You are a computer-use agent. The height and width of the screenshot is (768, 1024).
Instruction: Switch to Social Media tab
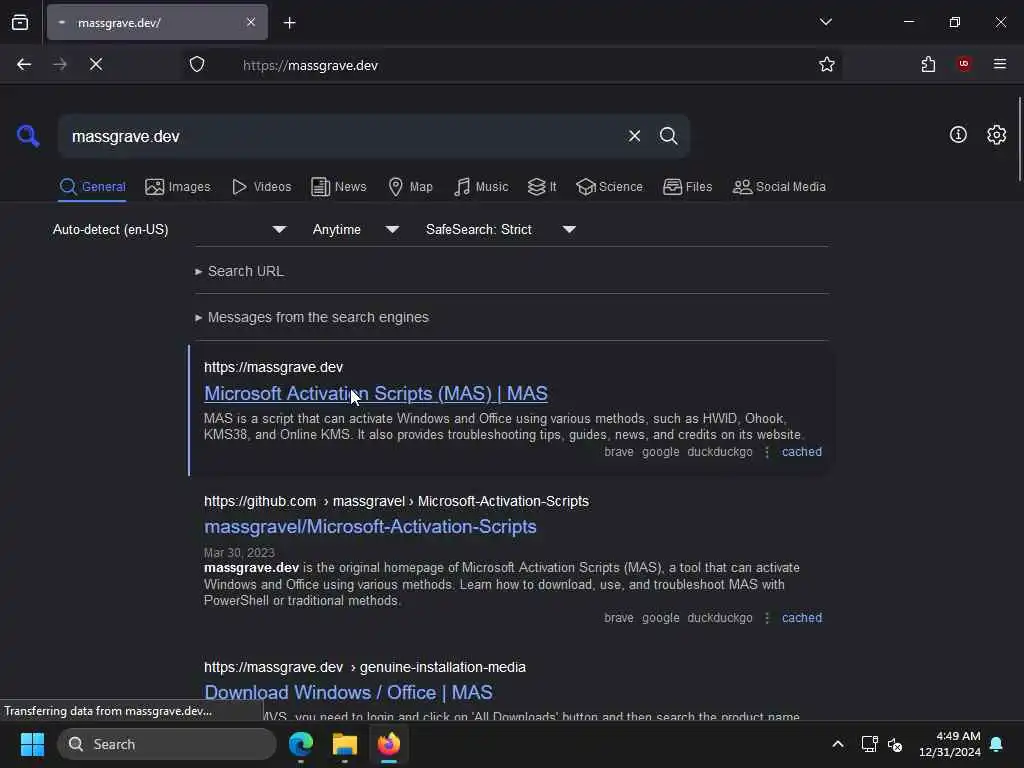point(779,187)
